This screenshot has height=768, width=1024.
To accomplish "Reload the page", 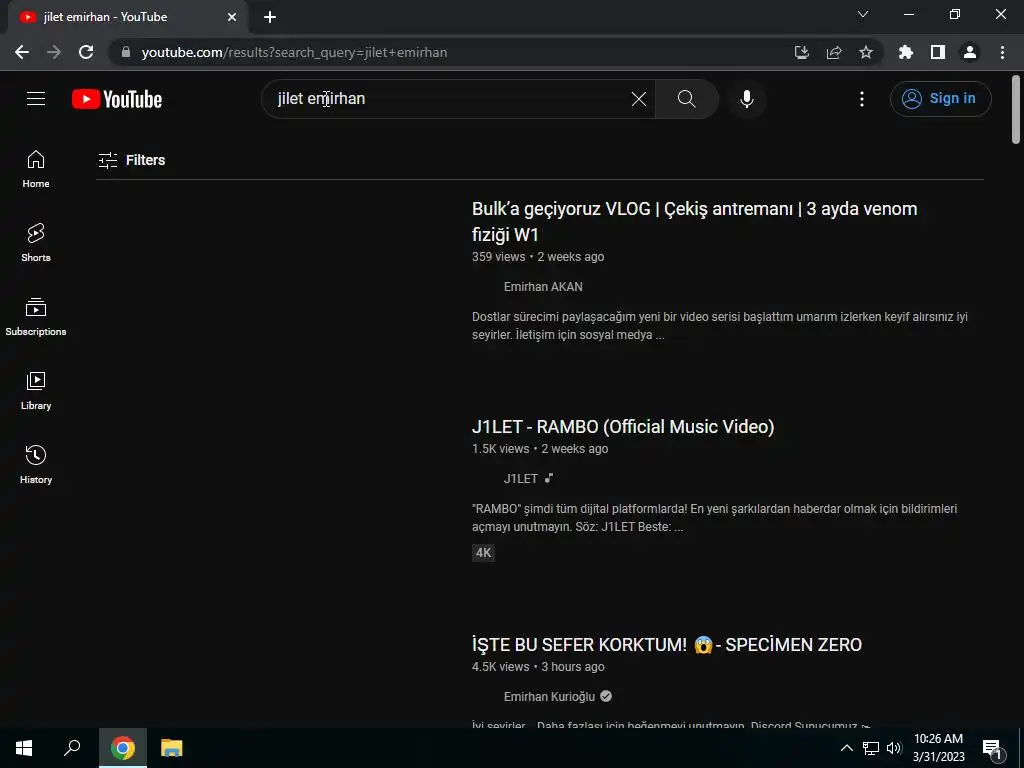I will click(86, 52).
